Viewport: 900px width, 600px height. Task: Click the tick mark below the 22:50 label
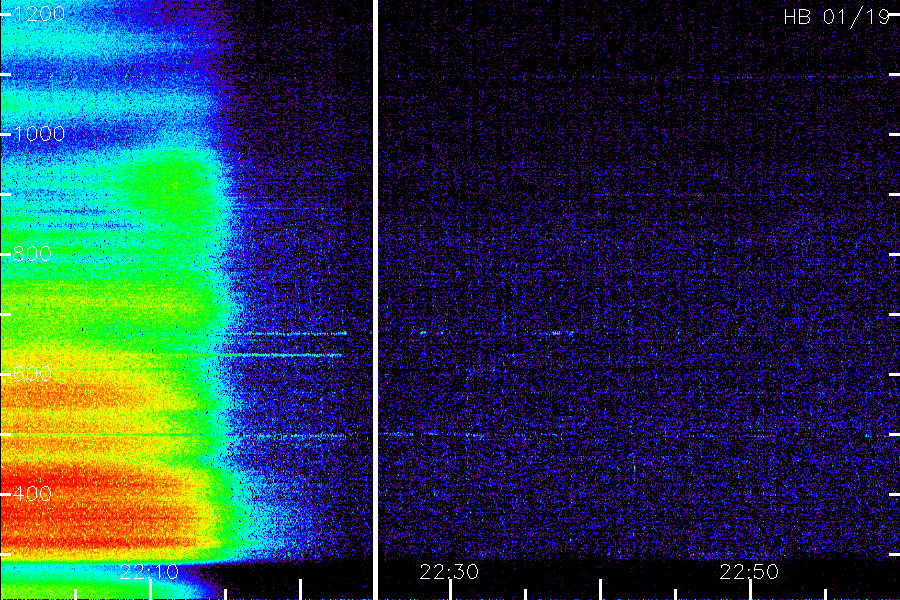pyautogui.click(x=750, y=590)
